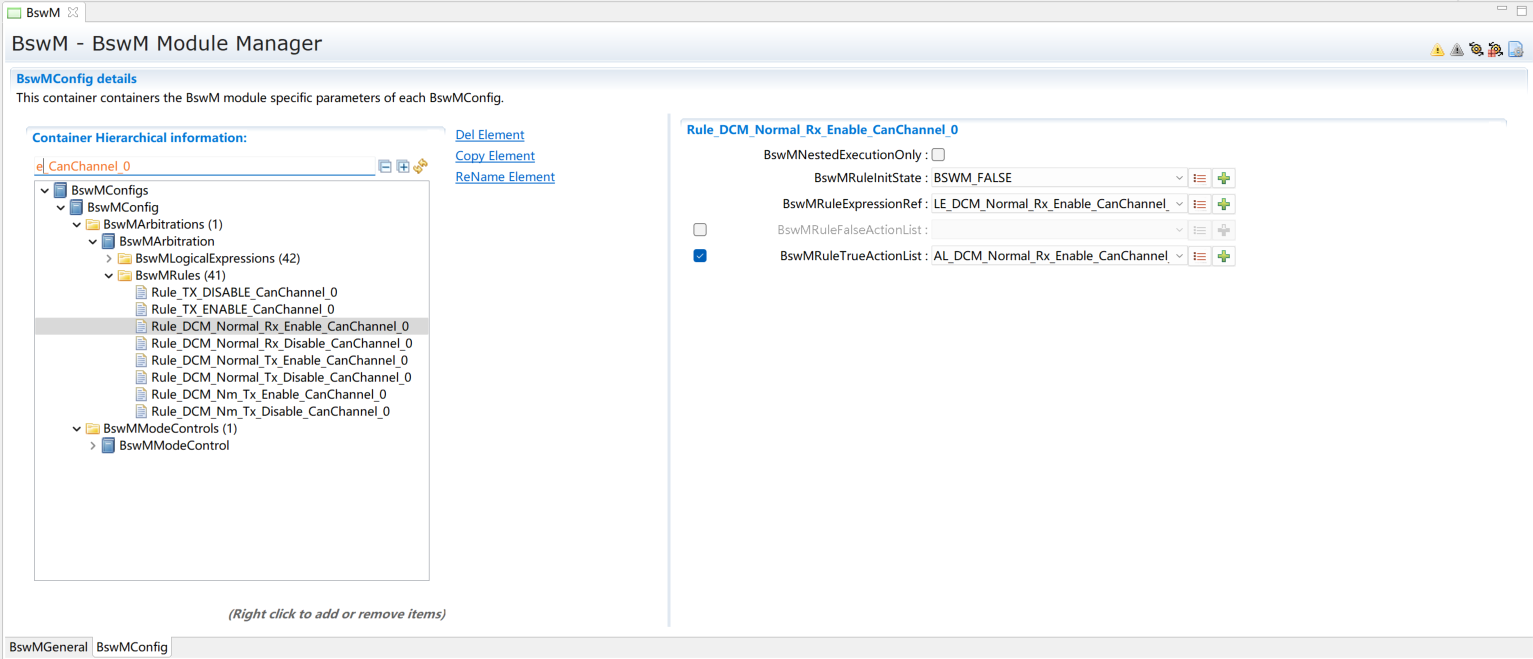Click green plus beside BswMRuleTrueActionList
Screen dimensions: 1533x659
1223,256
